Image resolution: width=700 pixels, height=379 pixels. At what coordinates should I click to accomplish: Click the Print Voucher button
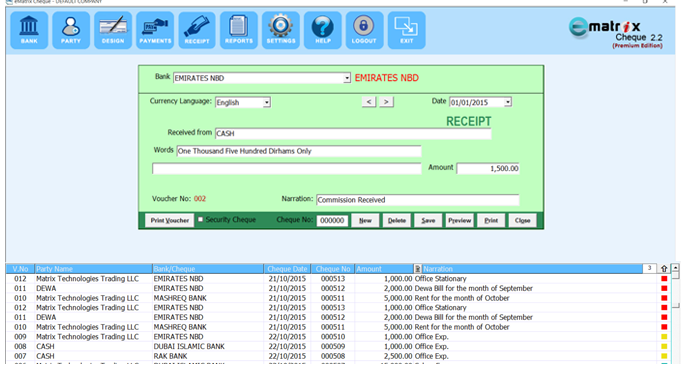click(170, 220)
